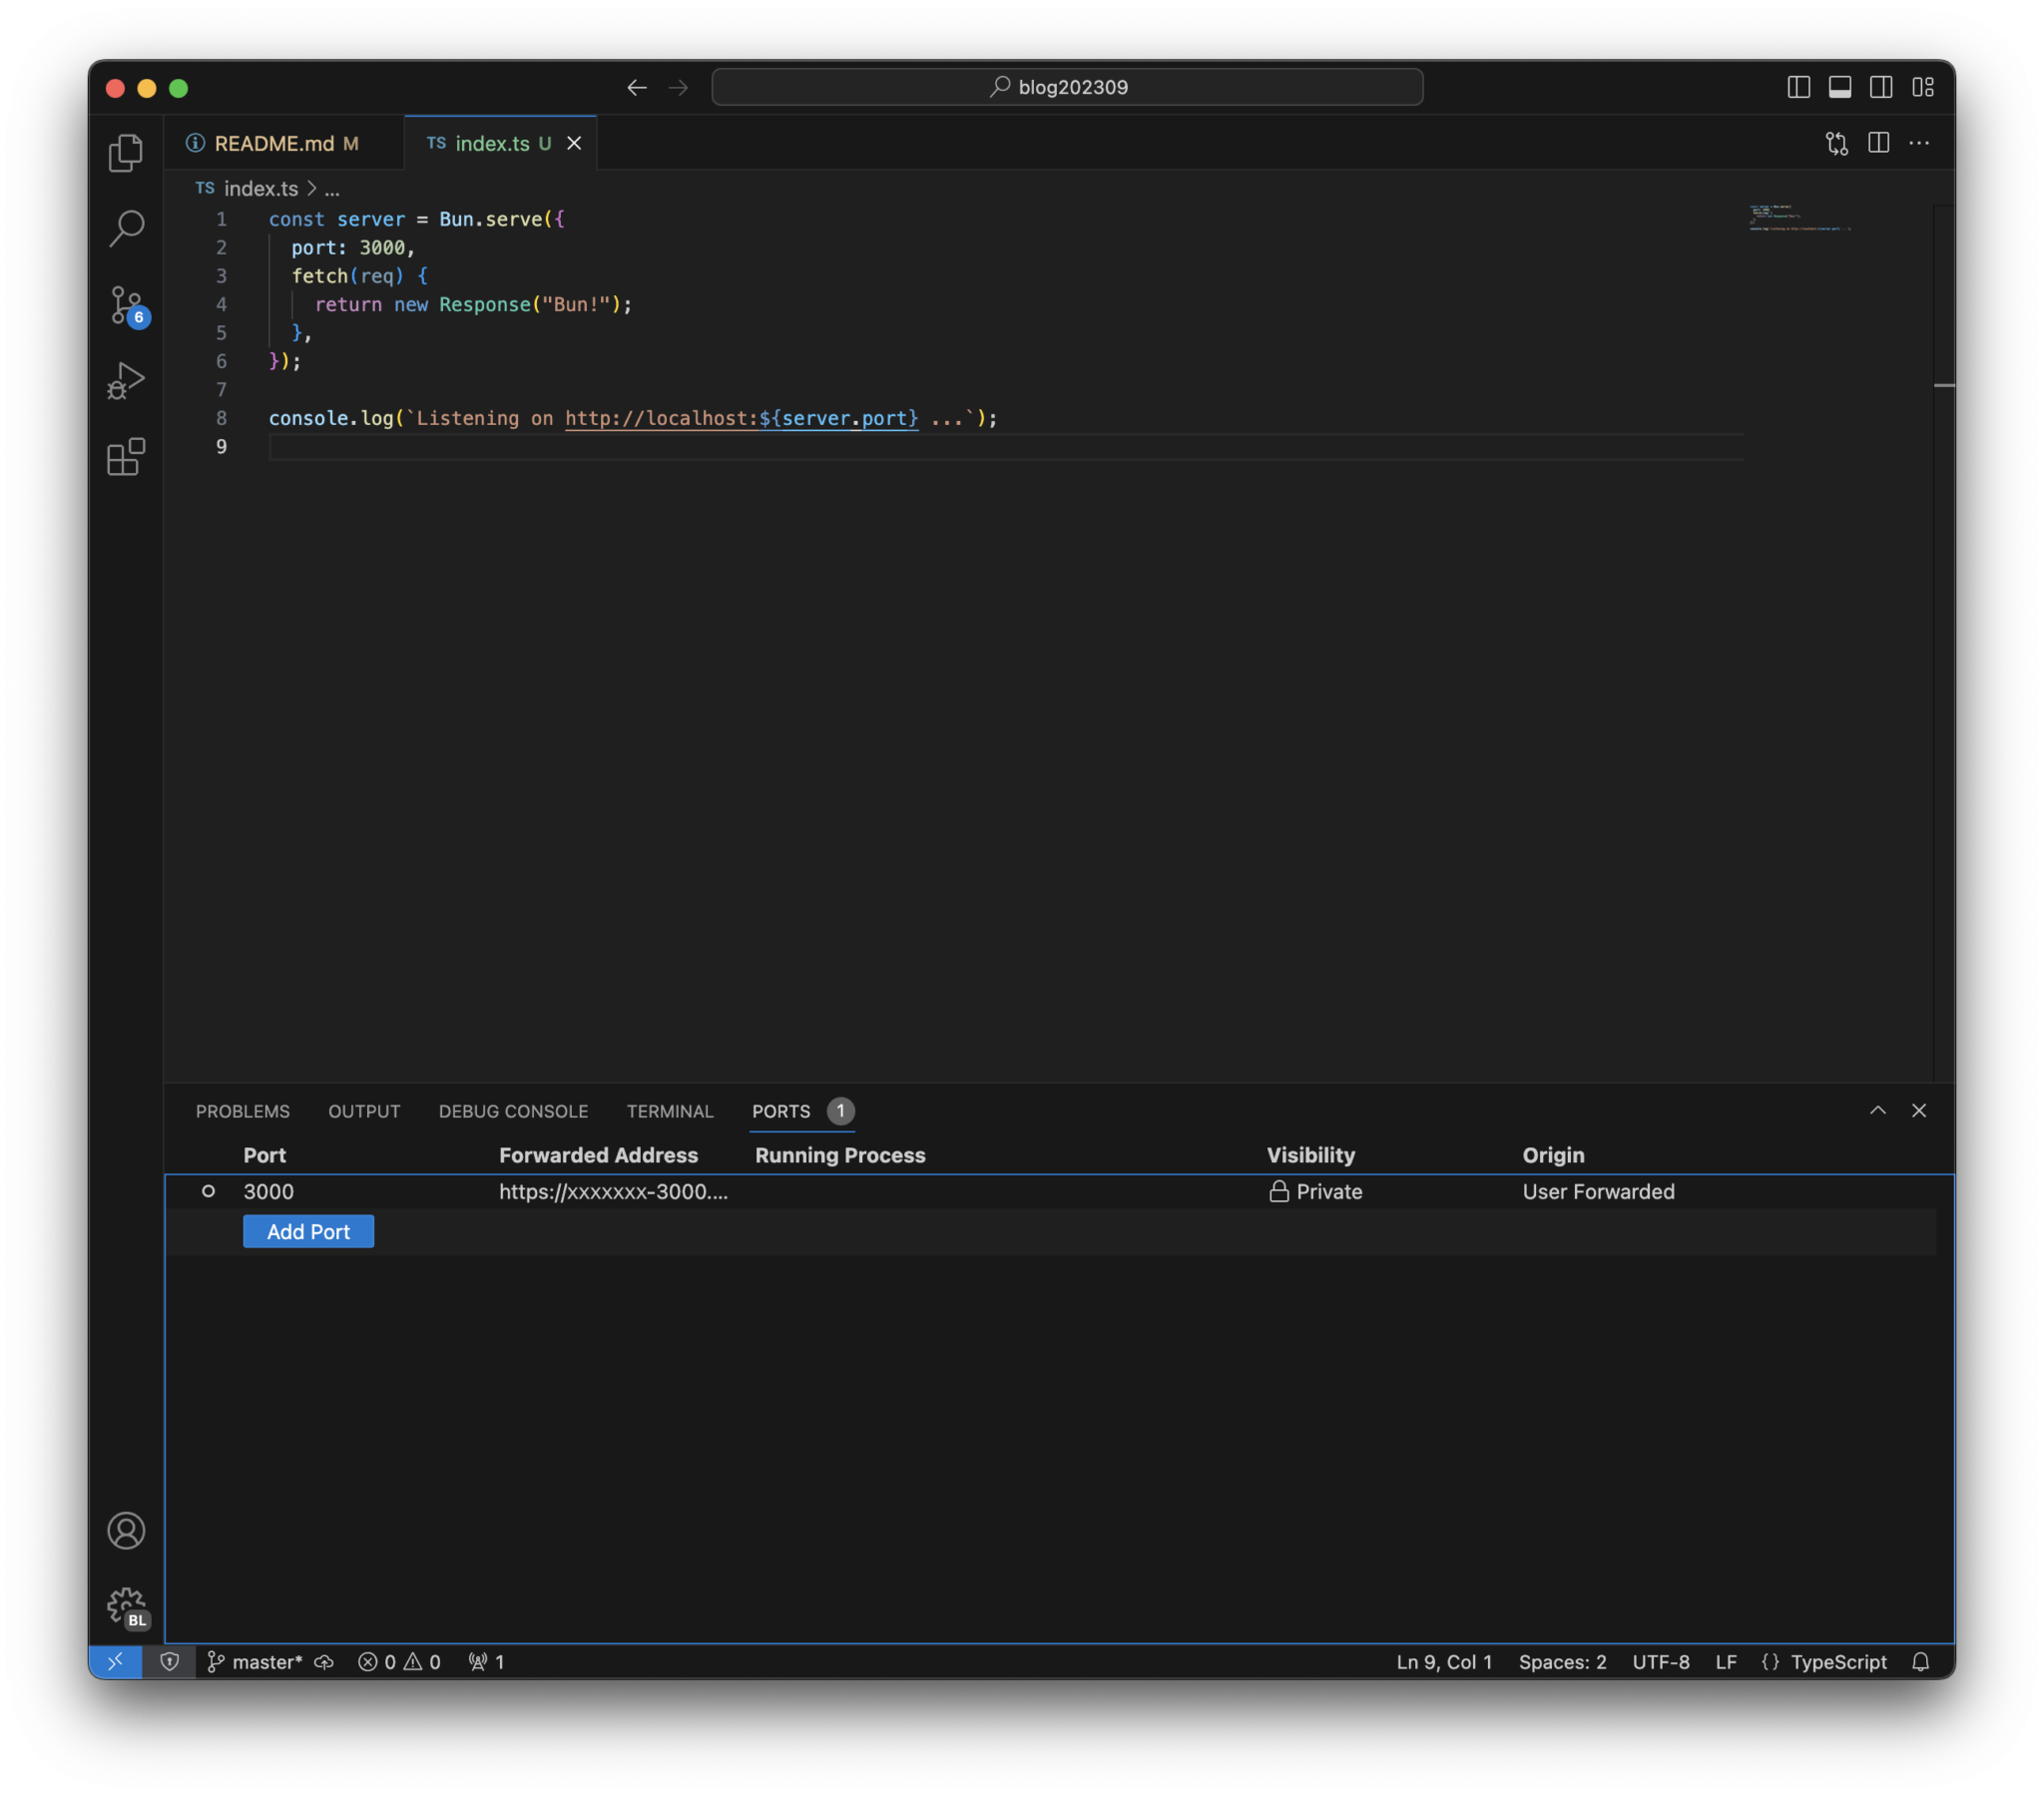
Task: Open the Manage gear icon
Action: pyautogui.click(x=127, y=1607)
